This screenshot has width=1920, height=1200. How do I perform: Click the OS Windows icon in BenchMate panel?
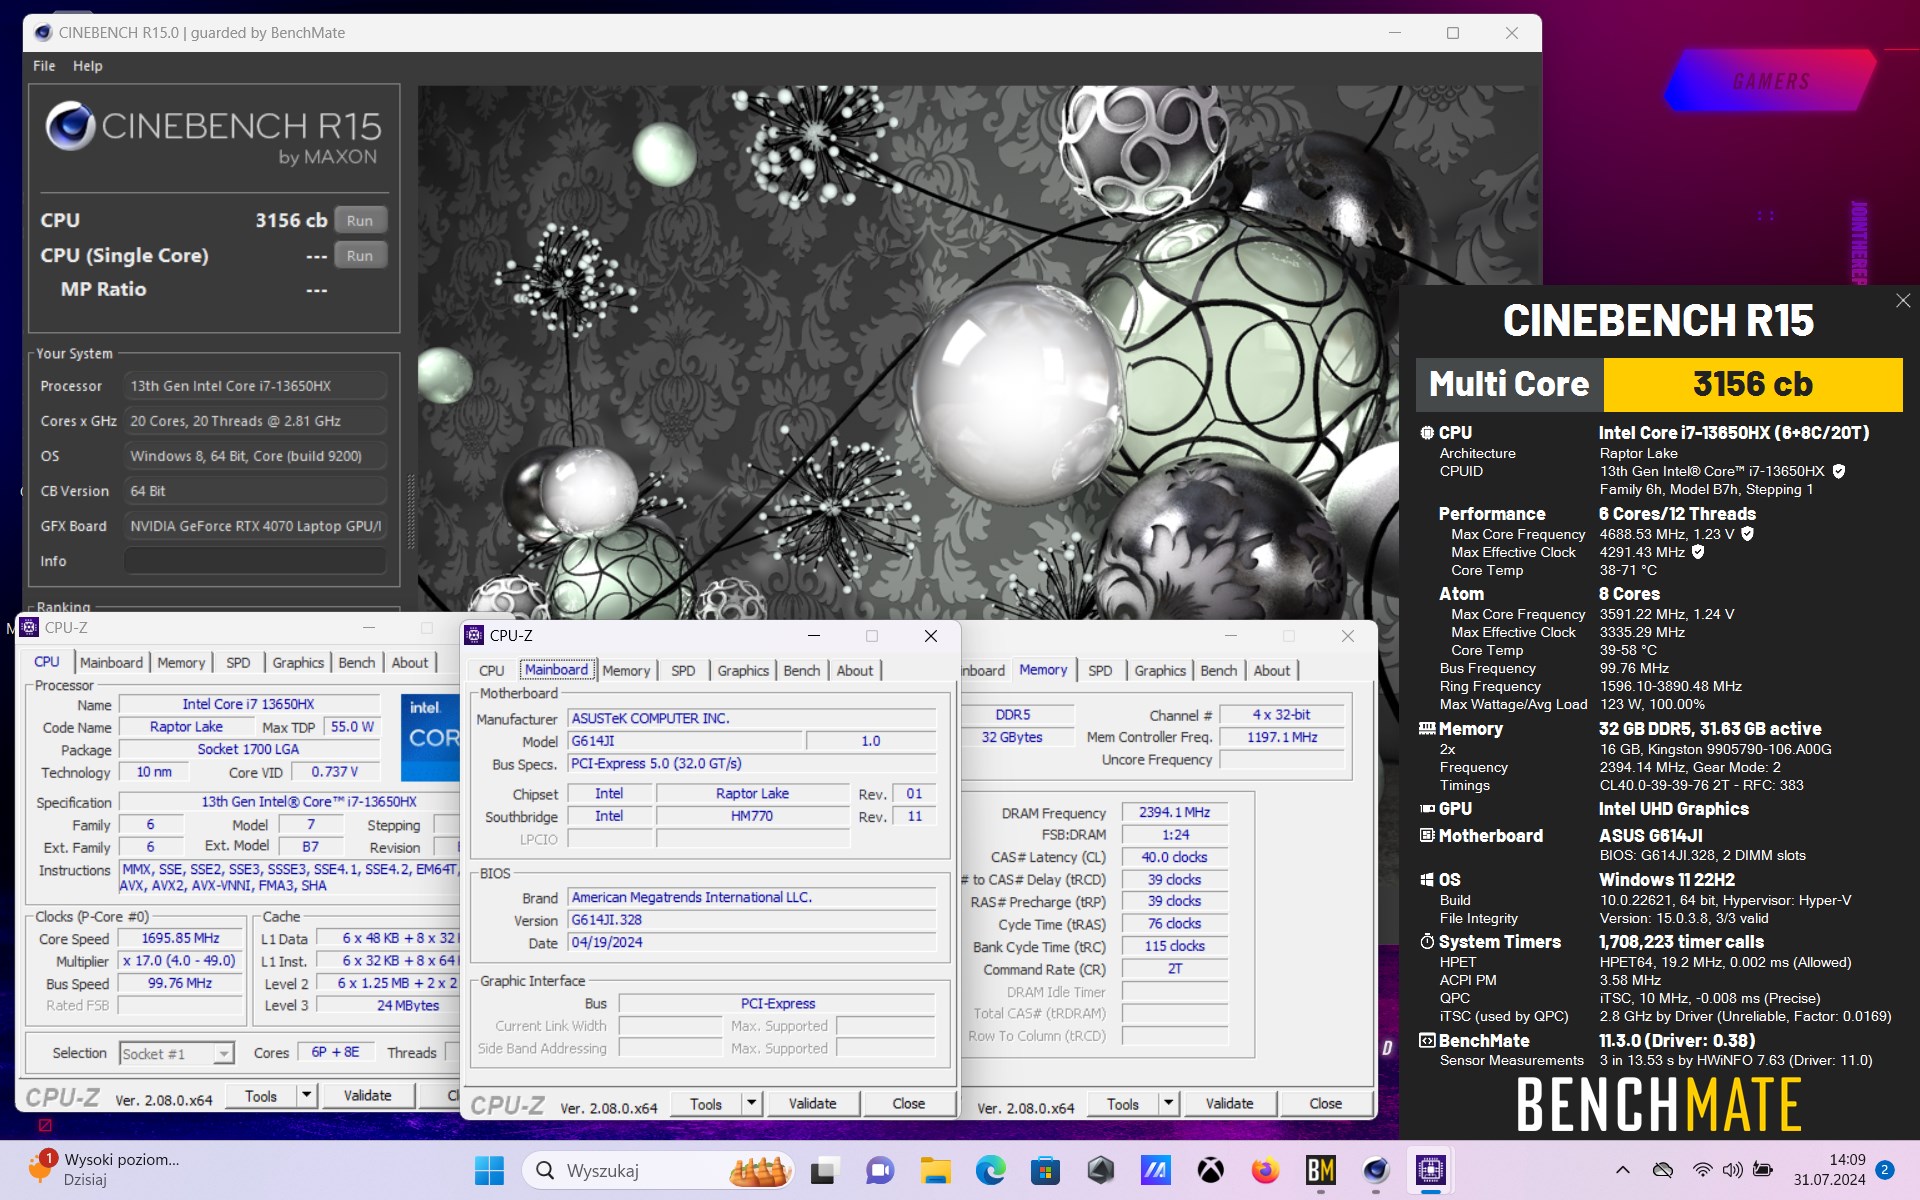1427,880
